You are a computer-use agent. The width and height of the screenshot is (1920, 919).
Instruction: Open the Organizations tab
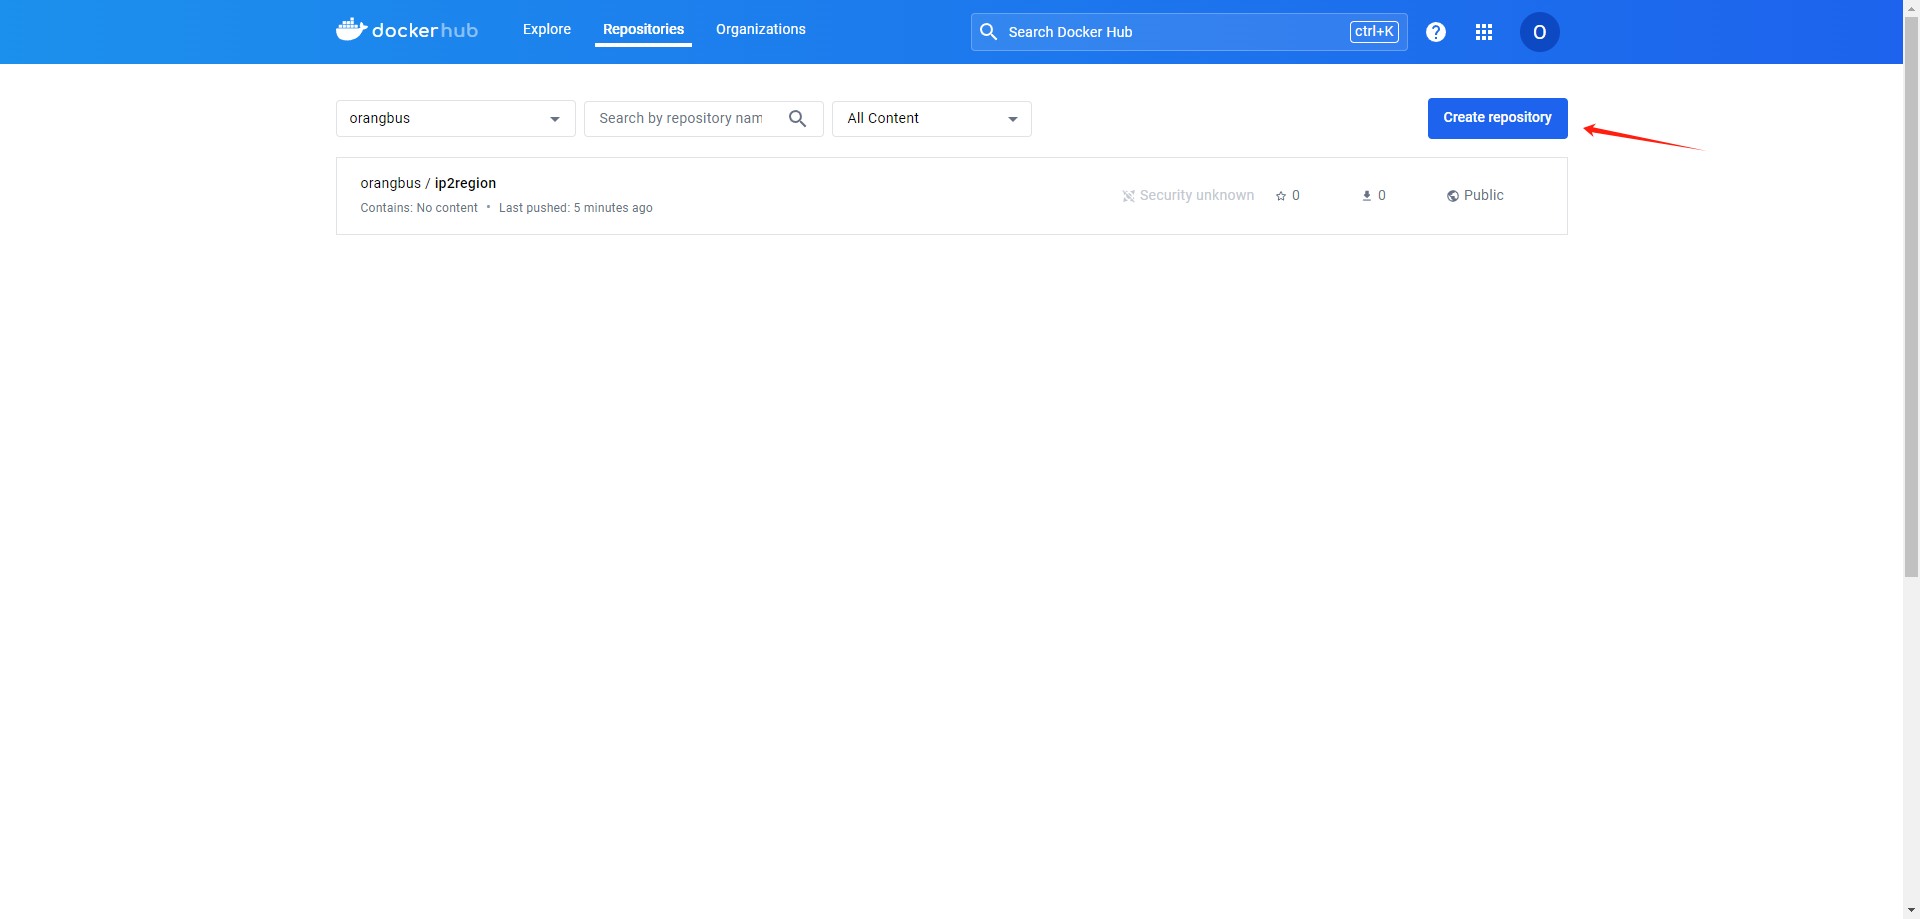760,30
